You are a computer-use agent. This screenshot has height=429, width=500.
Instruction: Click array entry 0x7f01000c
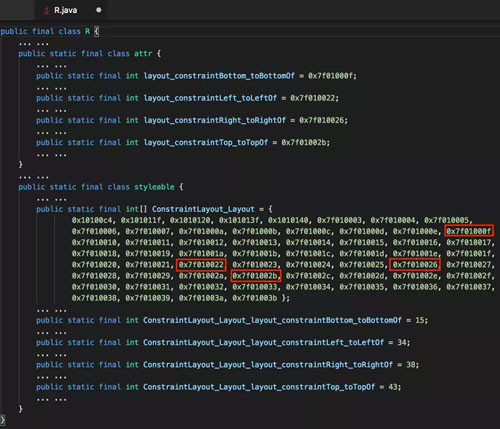(x=308, y=231)
